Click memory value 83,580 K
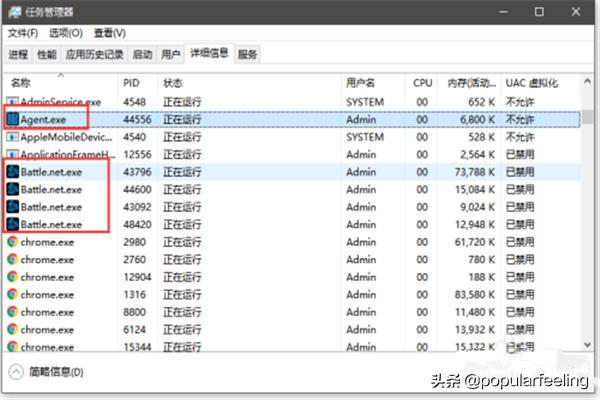Viewport: 600px width, 400px height. 475,294
